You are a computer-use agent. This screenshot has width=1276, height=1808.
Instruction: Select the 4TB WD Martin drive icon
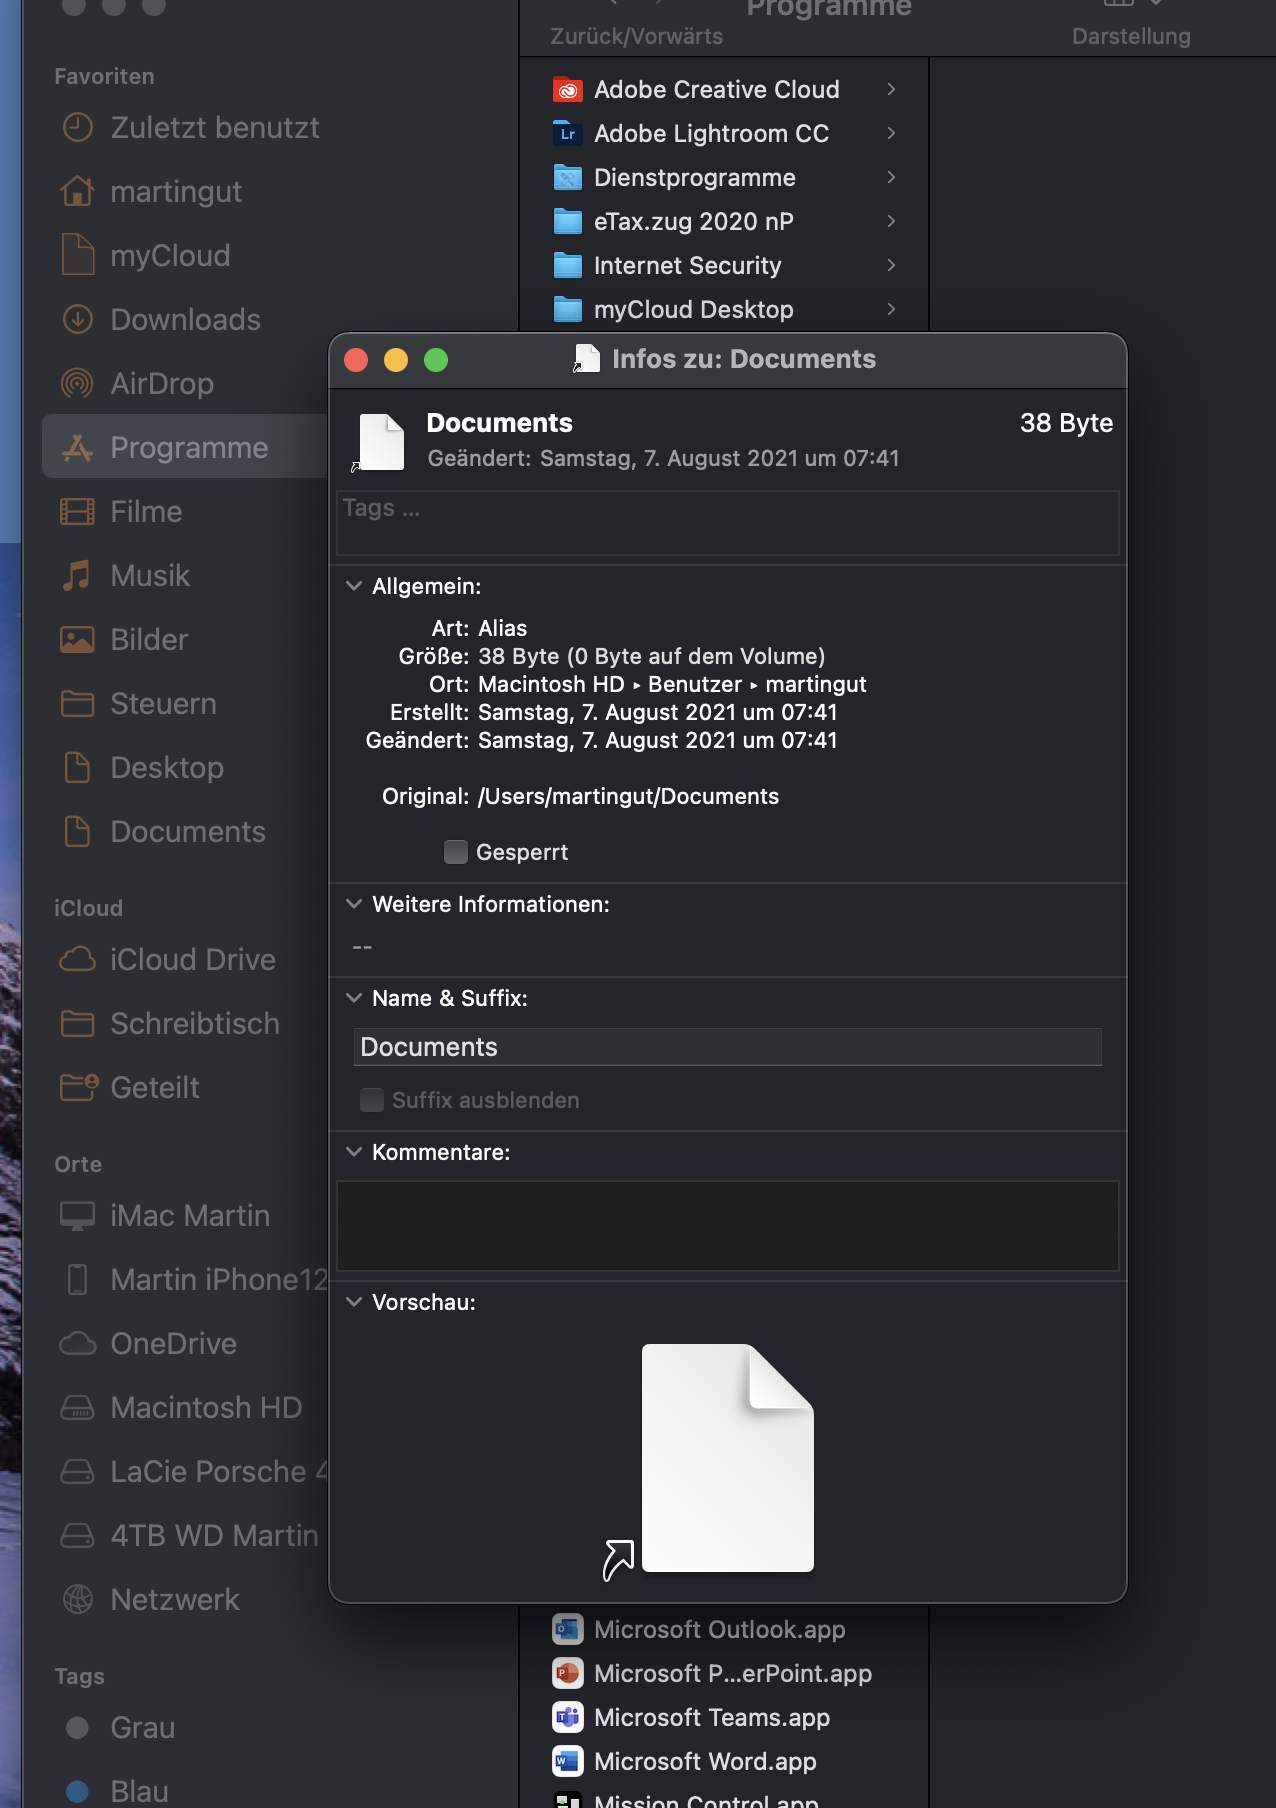tap(77, 1535)
